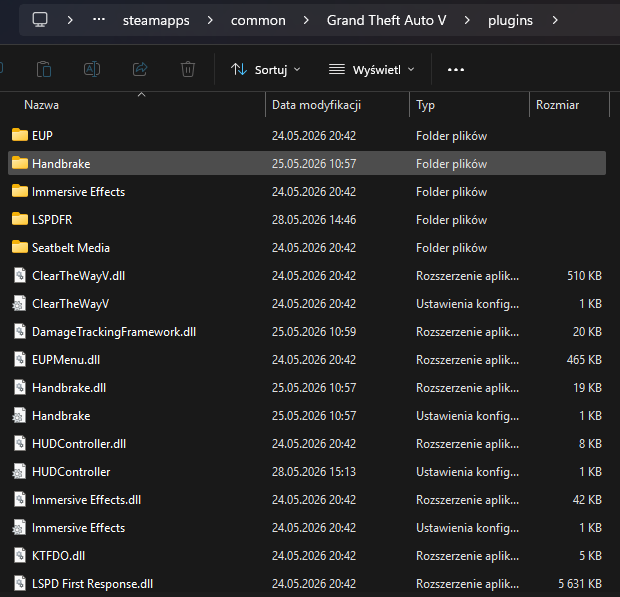620x597 pixels.
Task: Select the EUP folder name
Action: (x=42, y=136)
